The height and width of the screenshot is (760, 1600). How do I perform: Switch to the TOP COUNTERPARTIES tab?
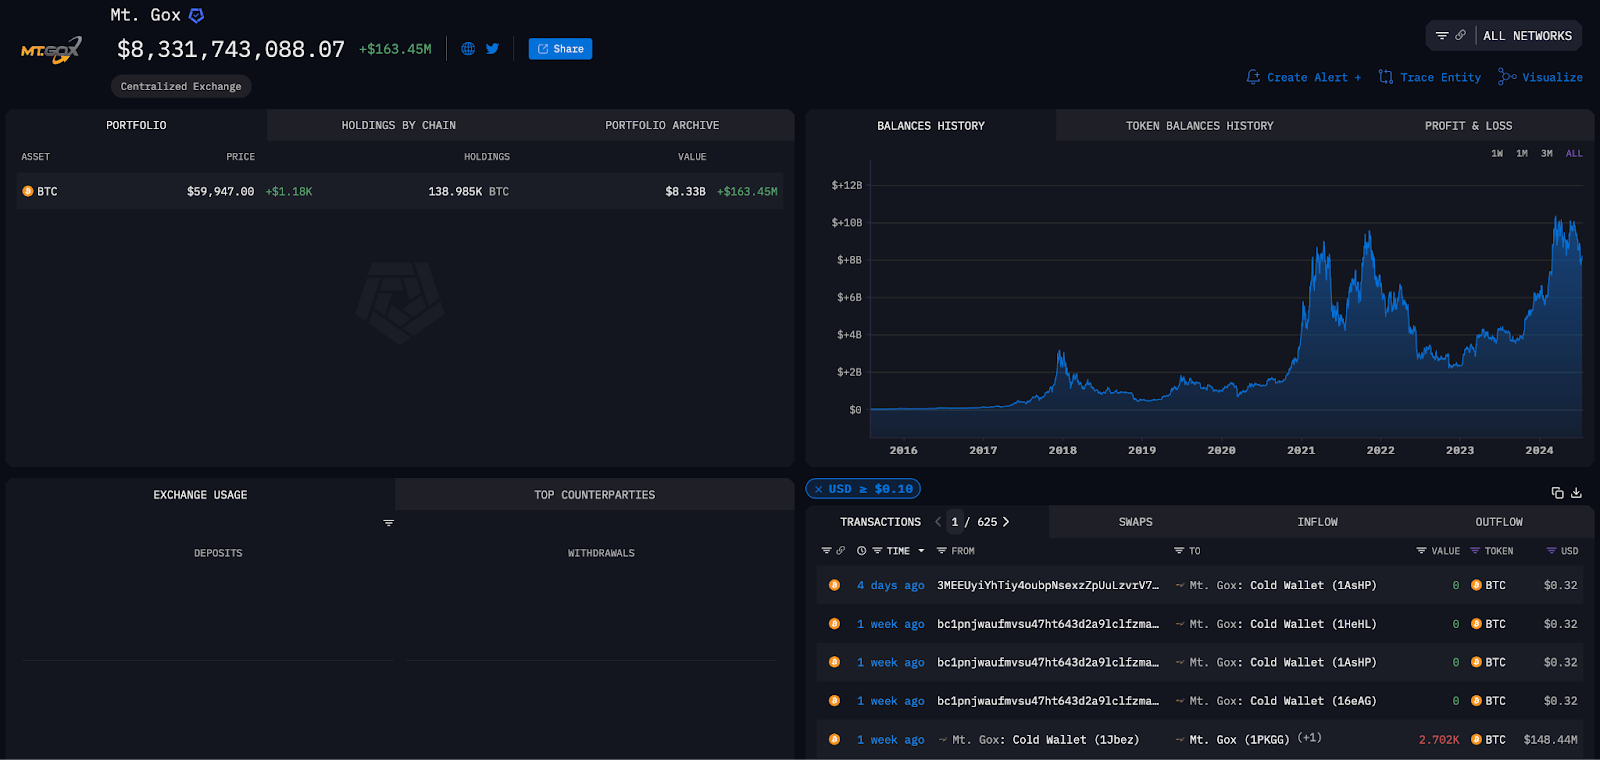[x=594, y=495]
